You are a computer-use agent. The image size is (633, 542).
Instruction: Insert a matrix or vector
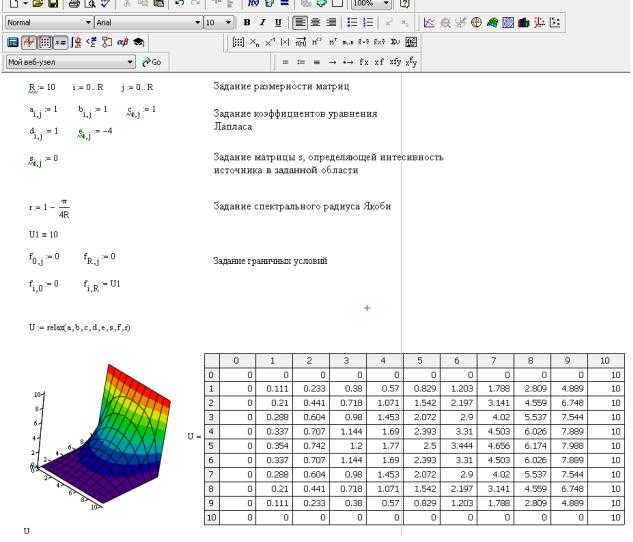tap(238, 42)
